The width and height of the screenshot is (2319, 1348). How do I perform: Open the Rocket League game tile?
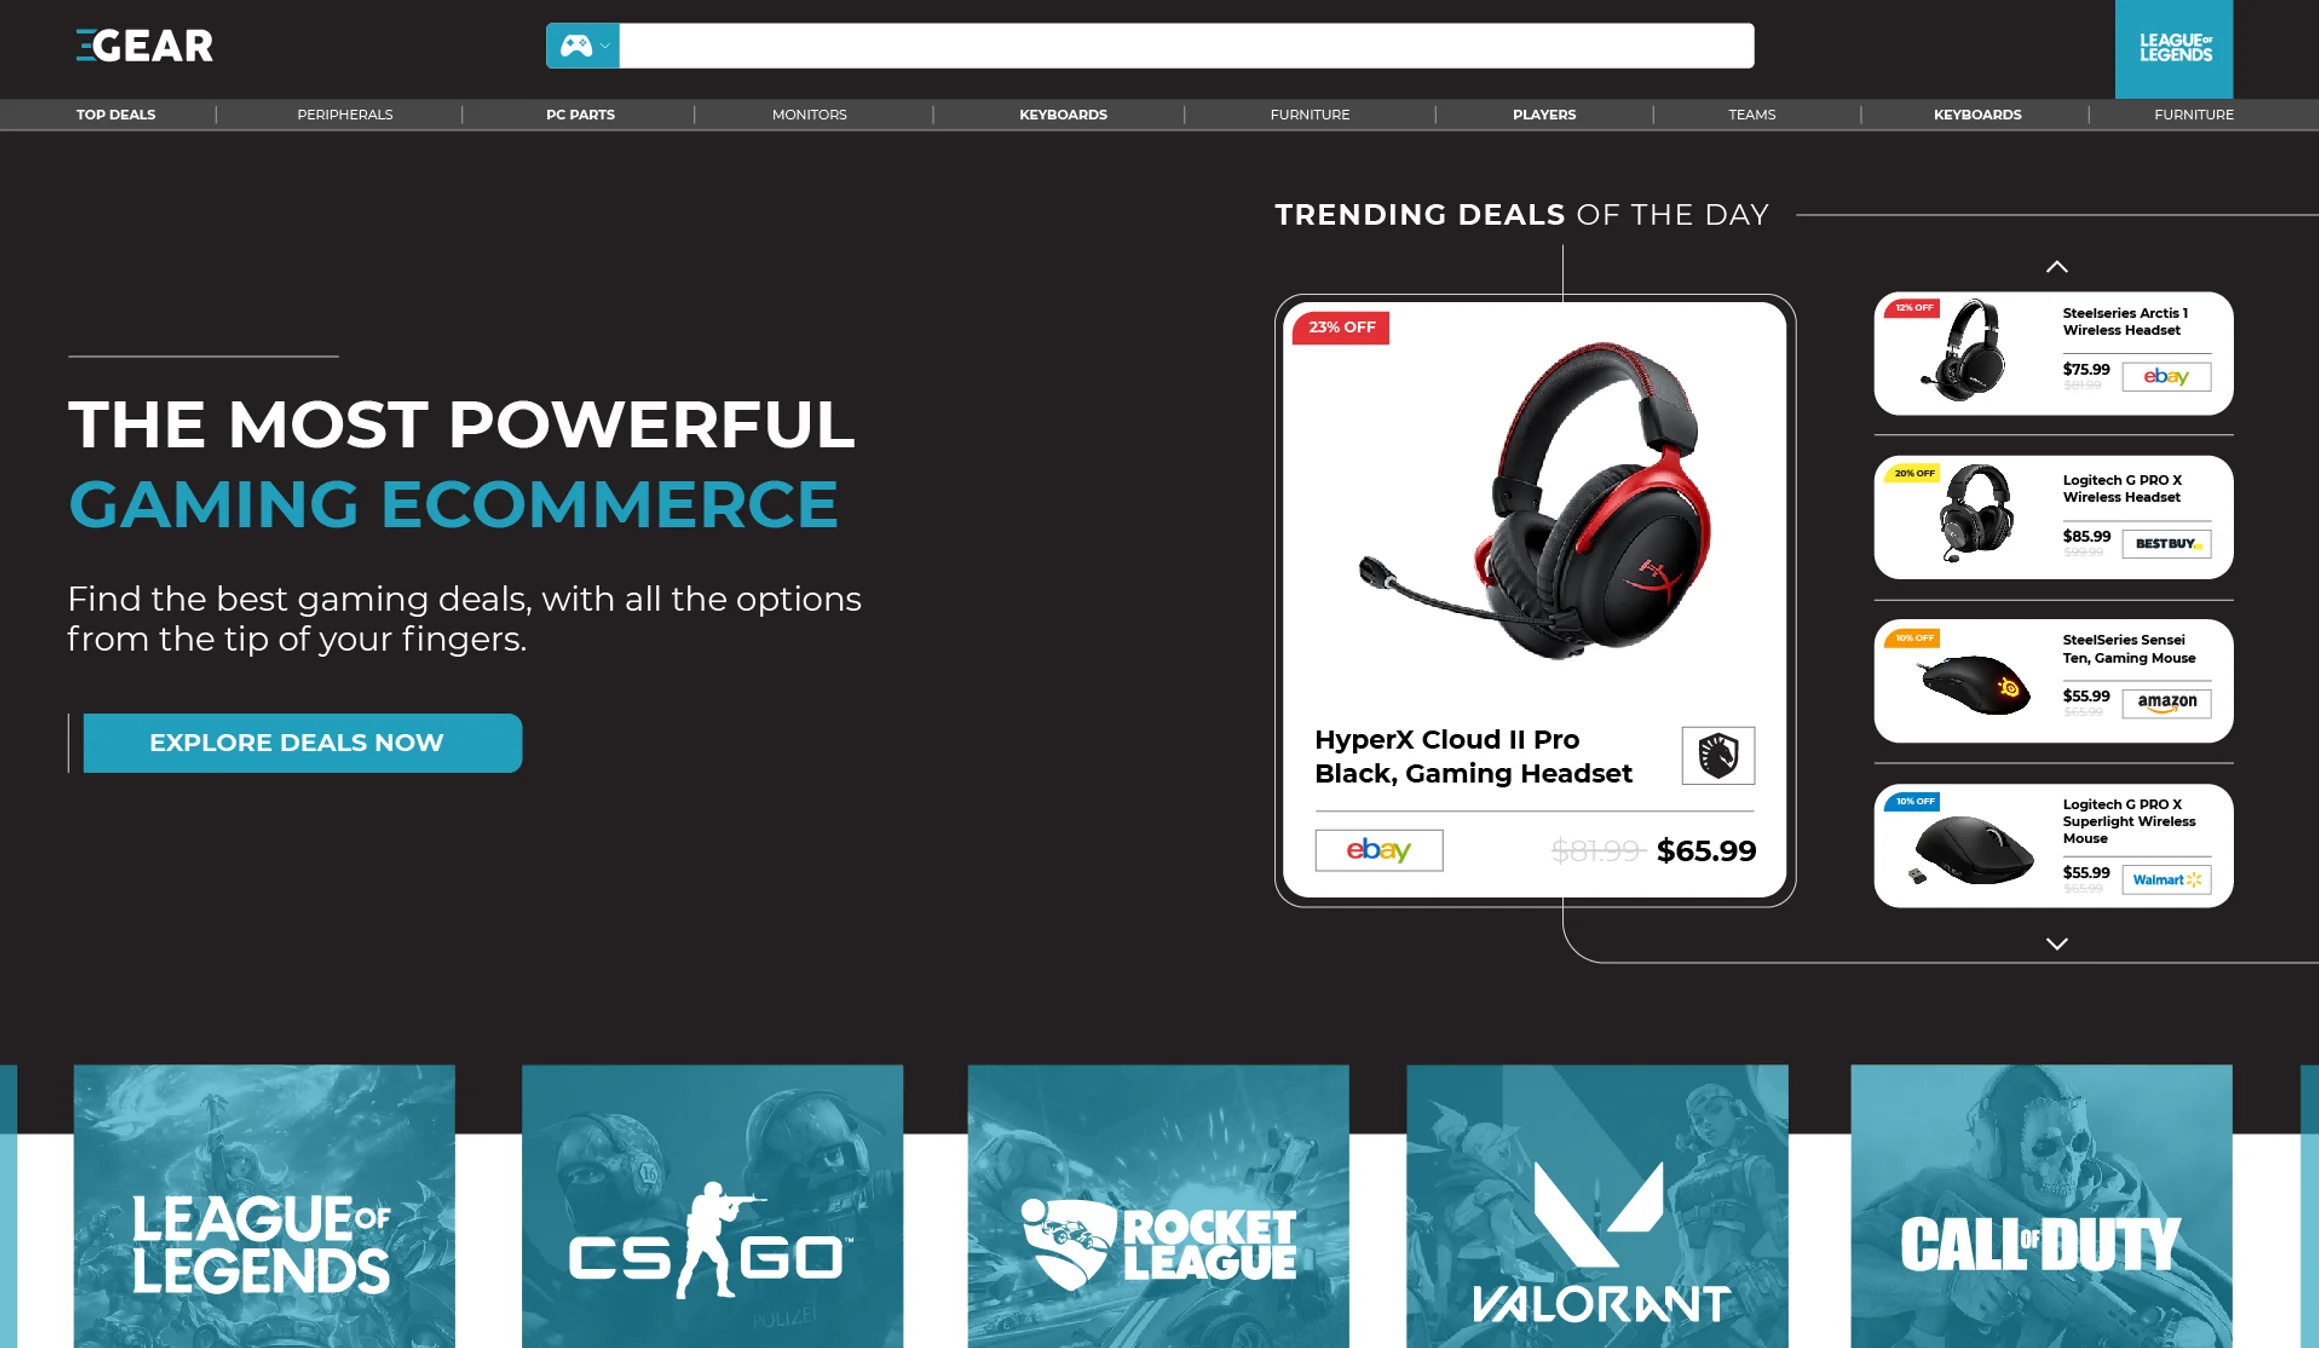1158,1206
